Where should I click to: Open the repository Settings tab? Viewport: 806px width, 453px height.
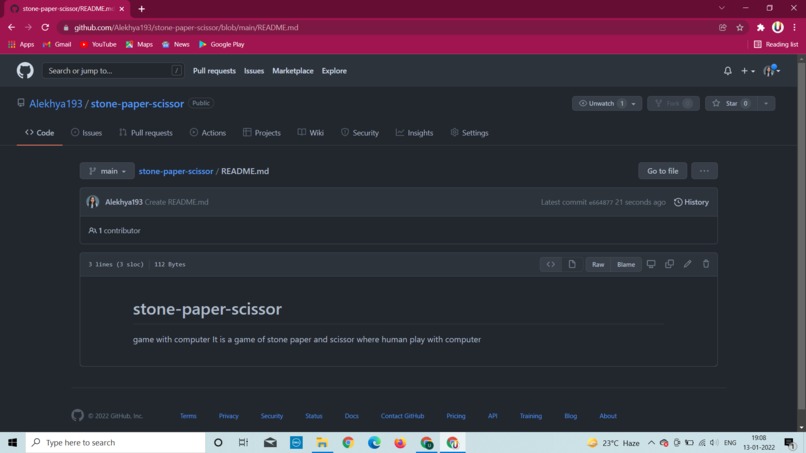pyautogui.click(x=469, y=133)
